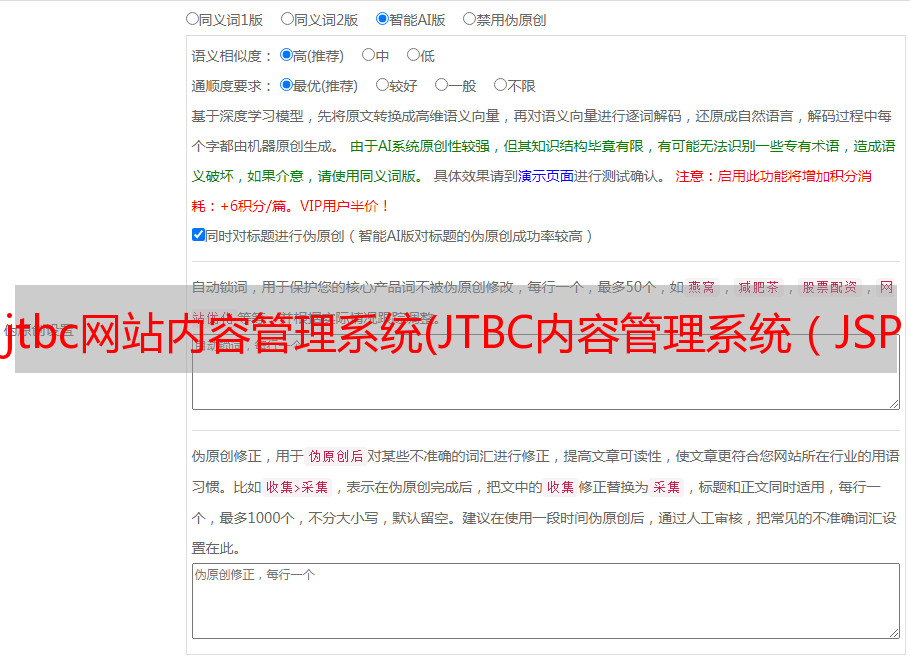Click the green 由于AI系统原创性较强 warning text
The height and width of the screenshot is (658, 911).
coord(420,146)
